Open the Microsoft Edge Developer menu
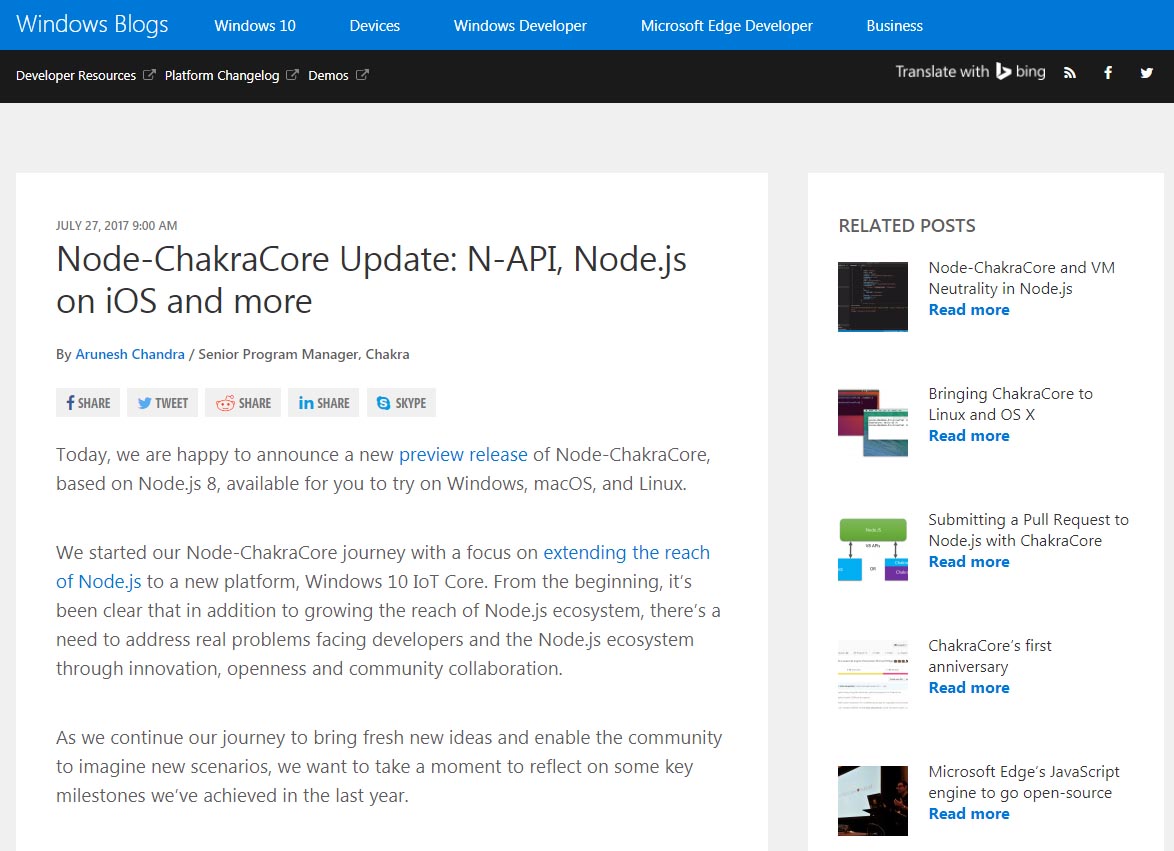Viewport: 1174px width, 851px height. pyautogui.click(x=726, y=25)
